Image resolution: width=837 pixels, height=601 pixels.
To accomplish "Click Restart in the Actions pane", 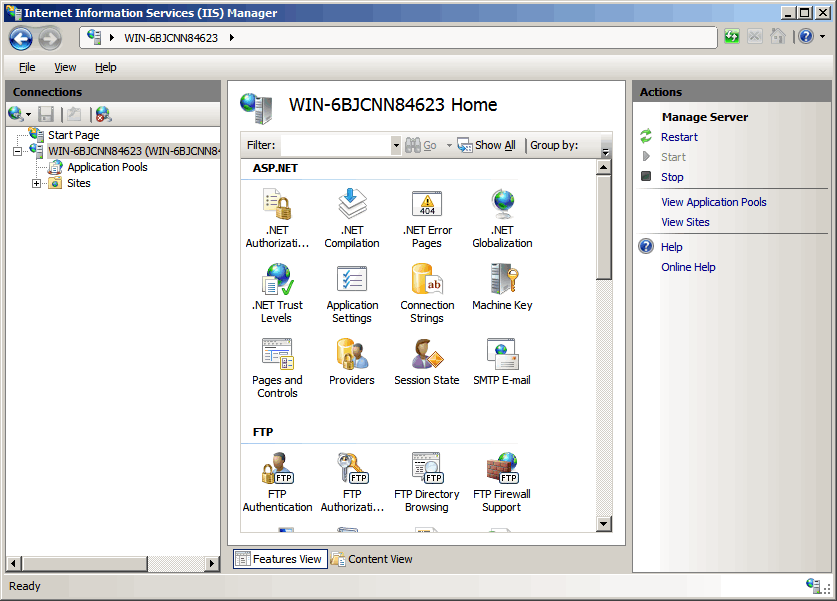I will point(679,137).
